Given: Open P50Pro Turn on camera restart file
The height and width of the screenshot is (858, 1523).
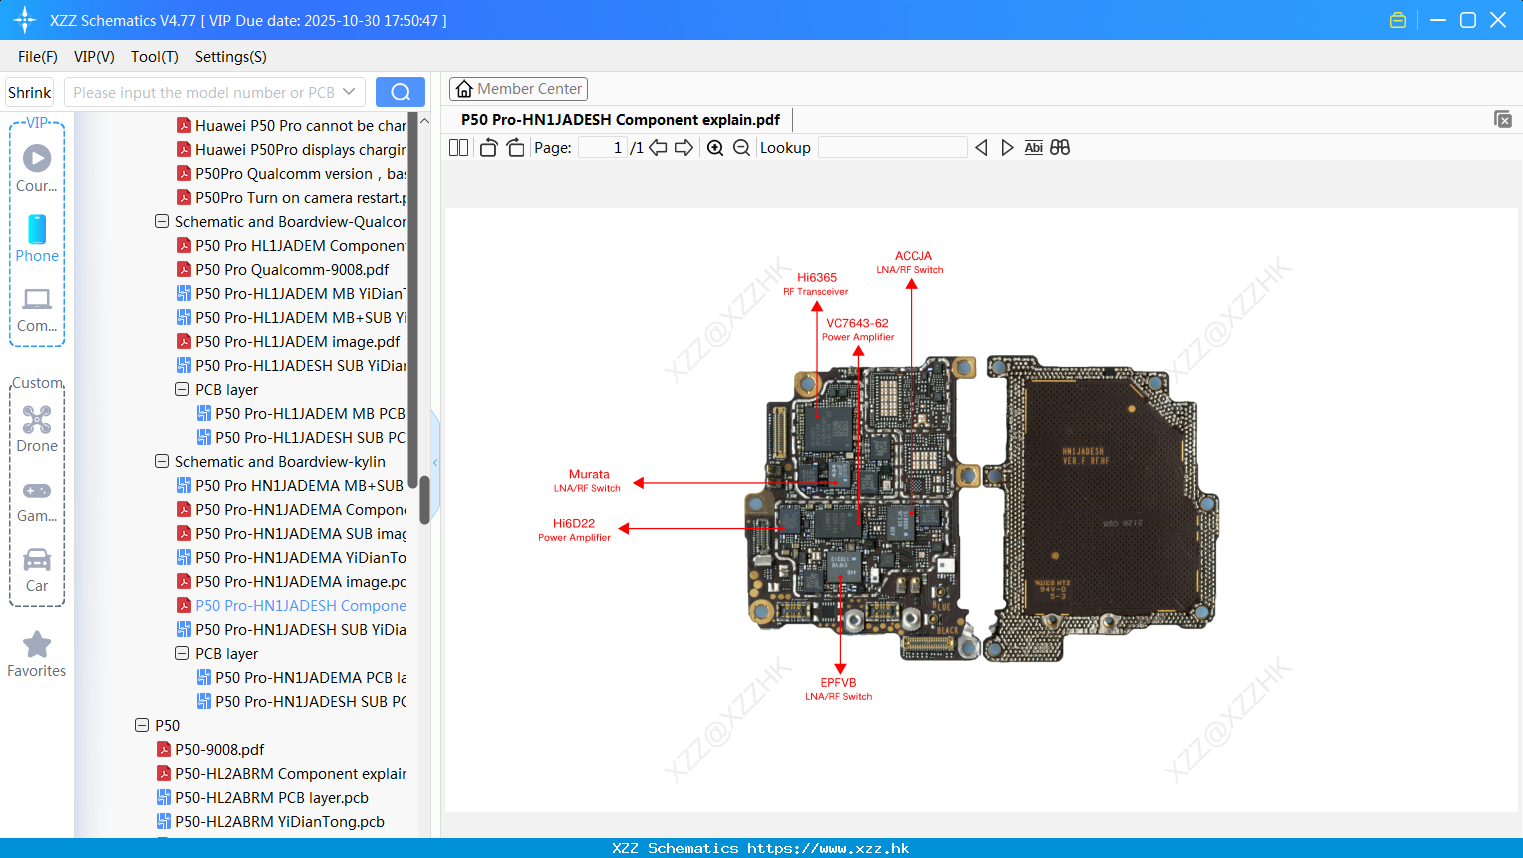Looking at the screenshot, I should pos(291,197).
